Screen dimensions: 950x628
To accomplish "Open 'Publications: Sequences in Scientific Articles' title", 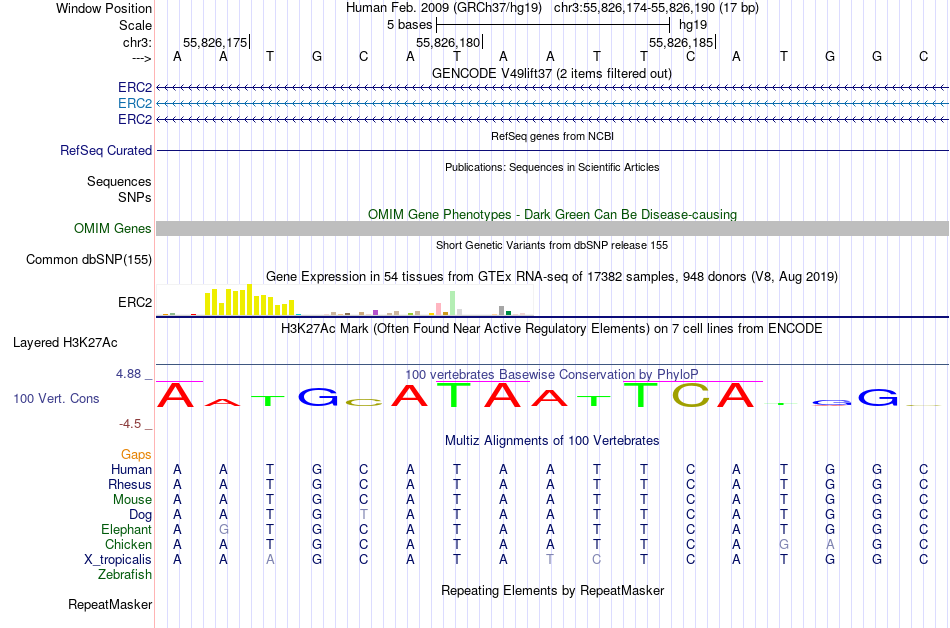I will pyautogui.click(x=552, y=167).
